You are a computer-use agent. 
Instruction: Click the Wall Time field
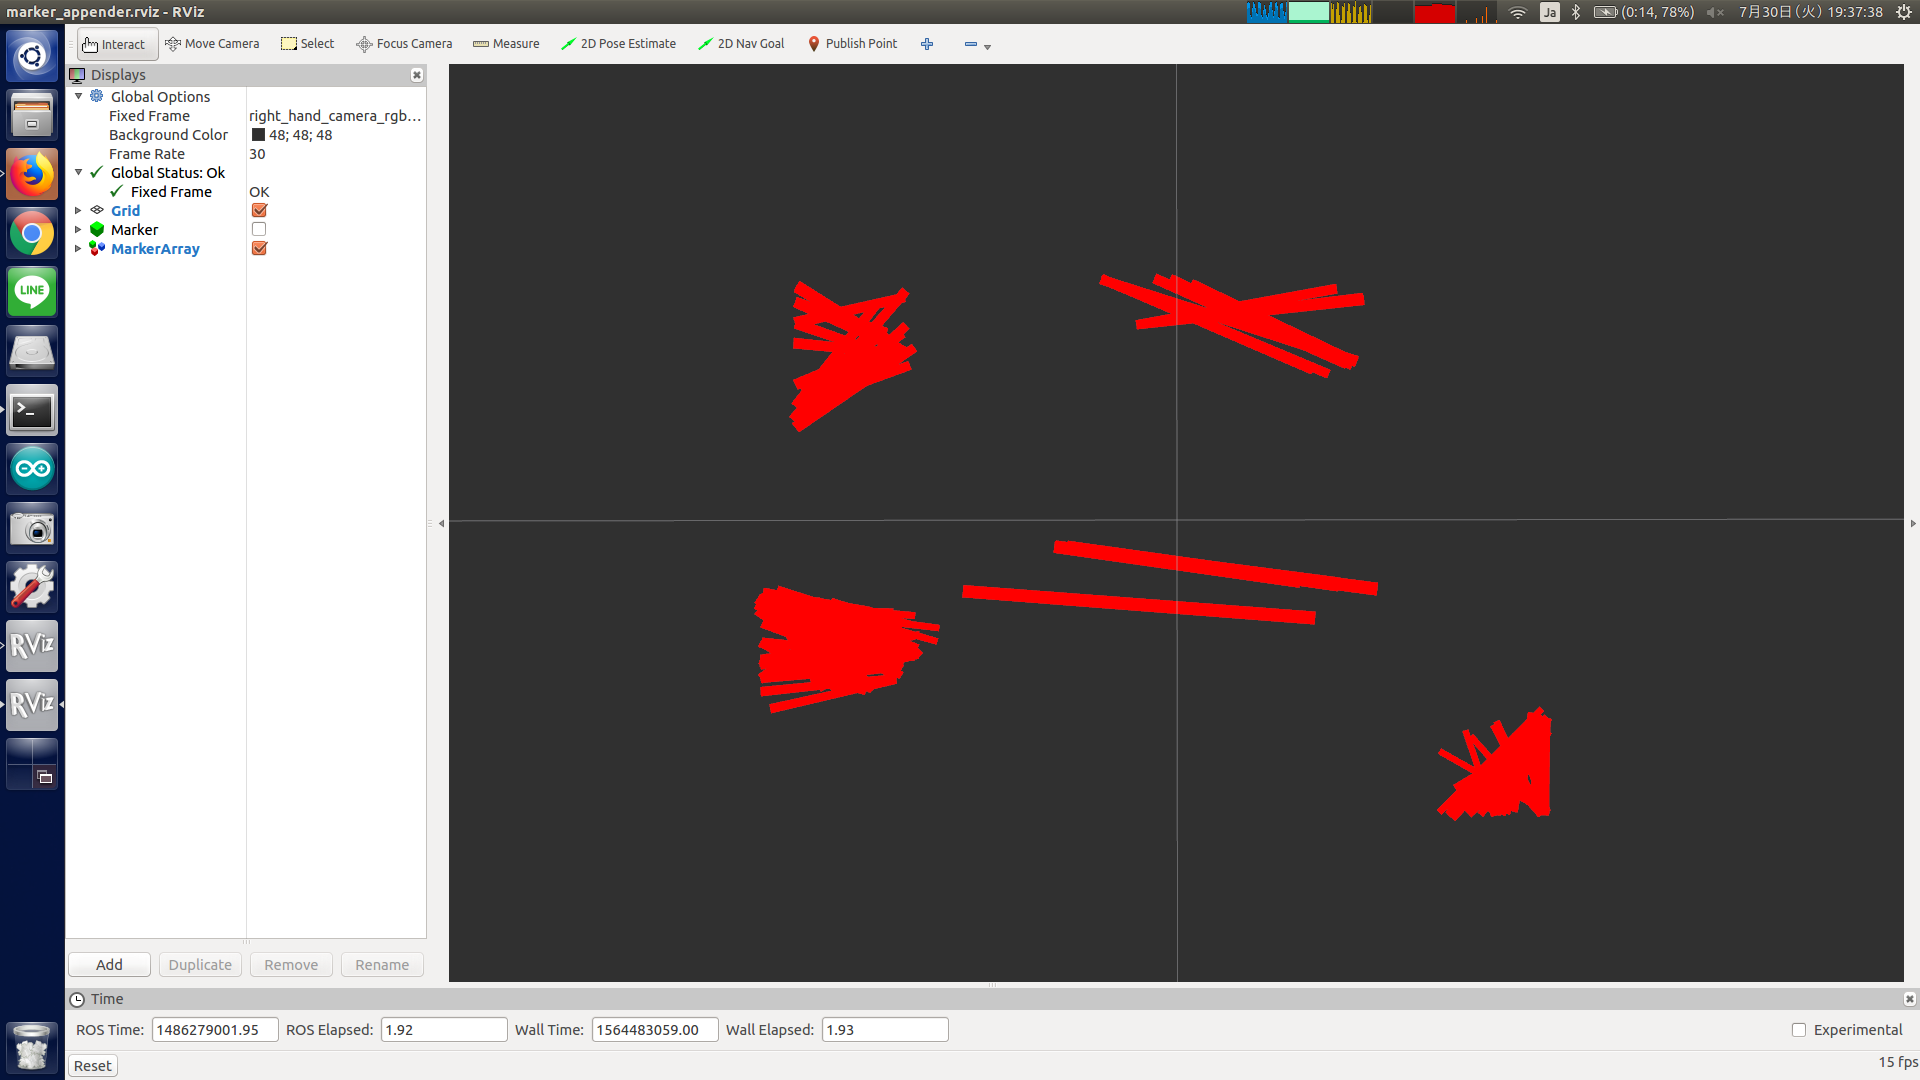tap(655, 1030)
